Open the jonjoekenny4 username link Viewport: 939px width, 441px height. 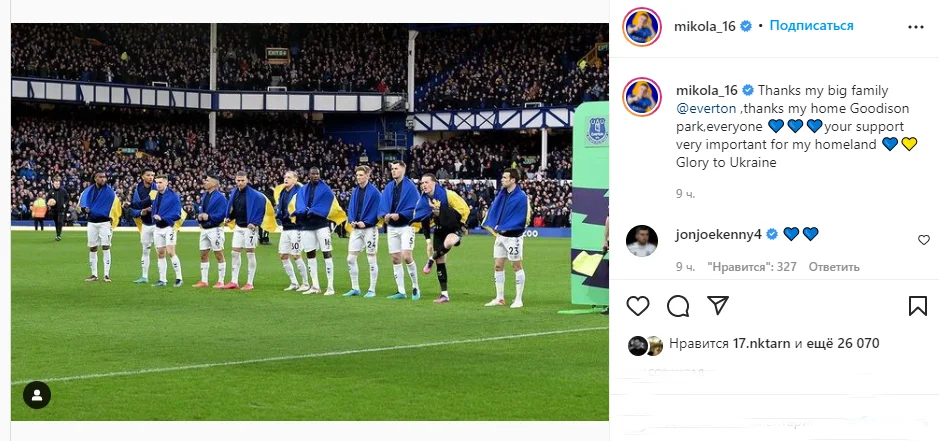[716, 234]
